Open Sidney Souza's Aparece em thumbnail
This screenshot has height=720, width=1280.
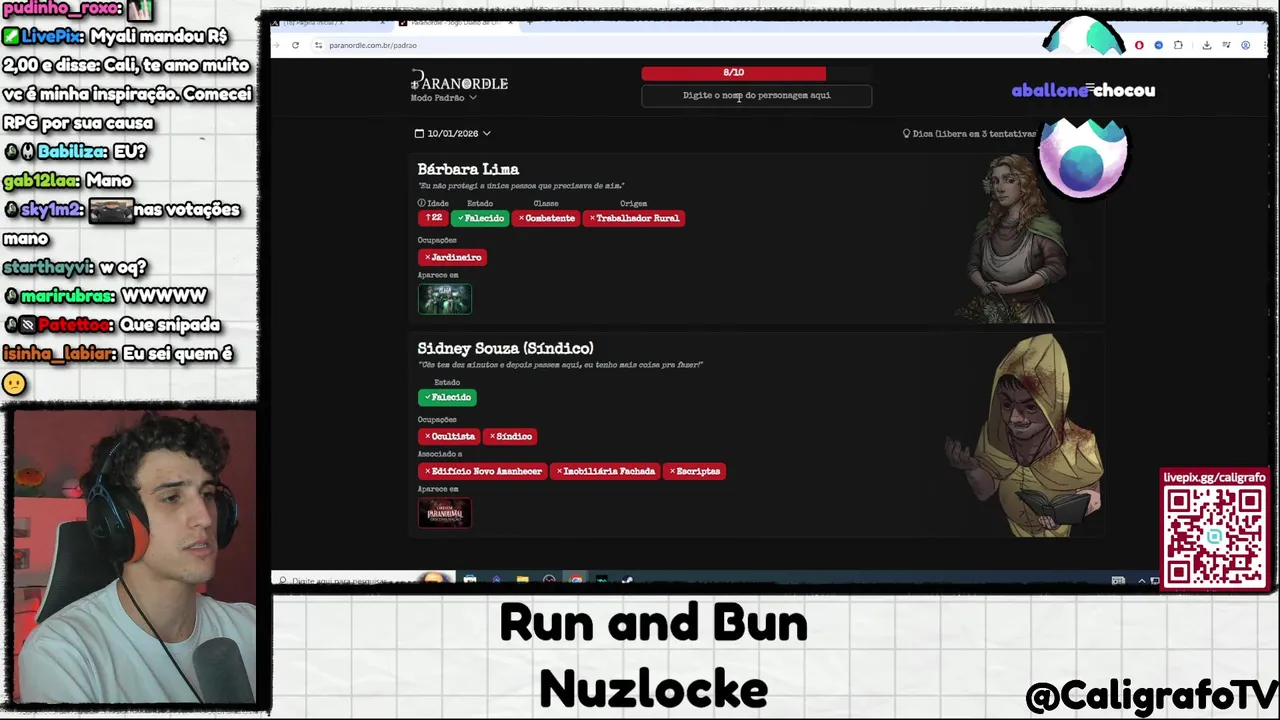pos(445,513)
